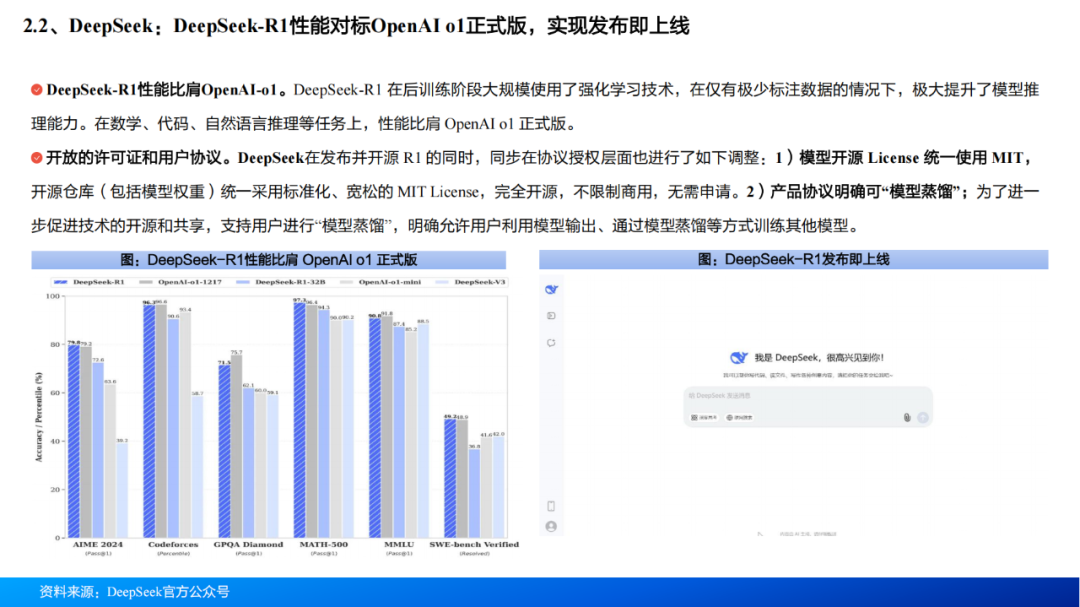This screenshot has width=1080, height=607.
Task: Click the '93.4' value above the Codeforces bar
Action: tap(185, 309)
